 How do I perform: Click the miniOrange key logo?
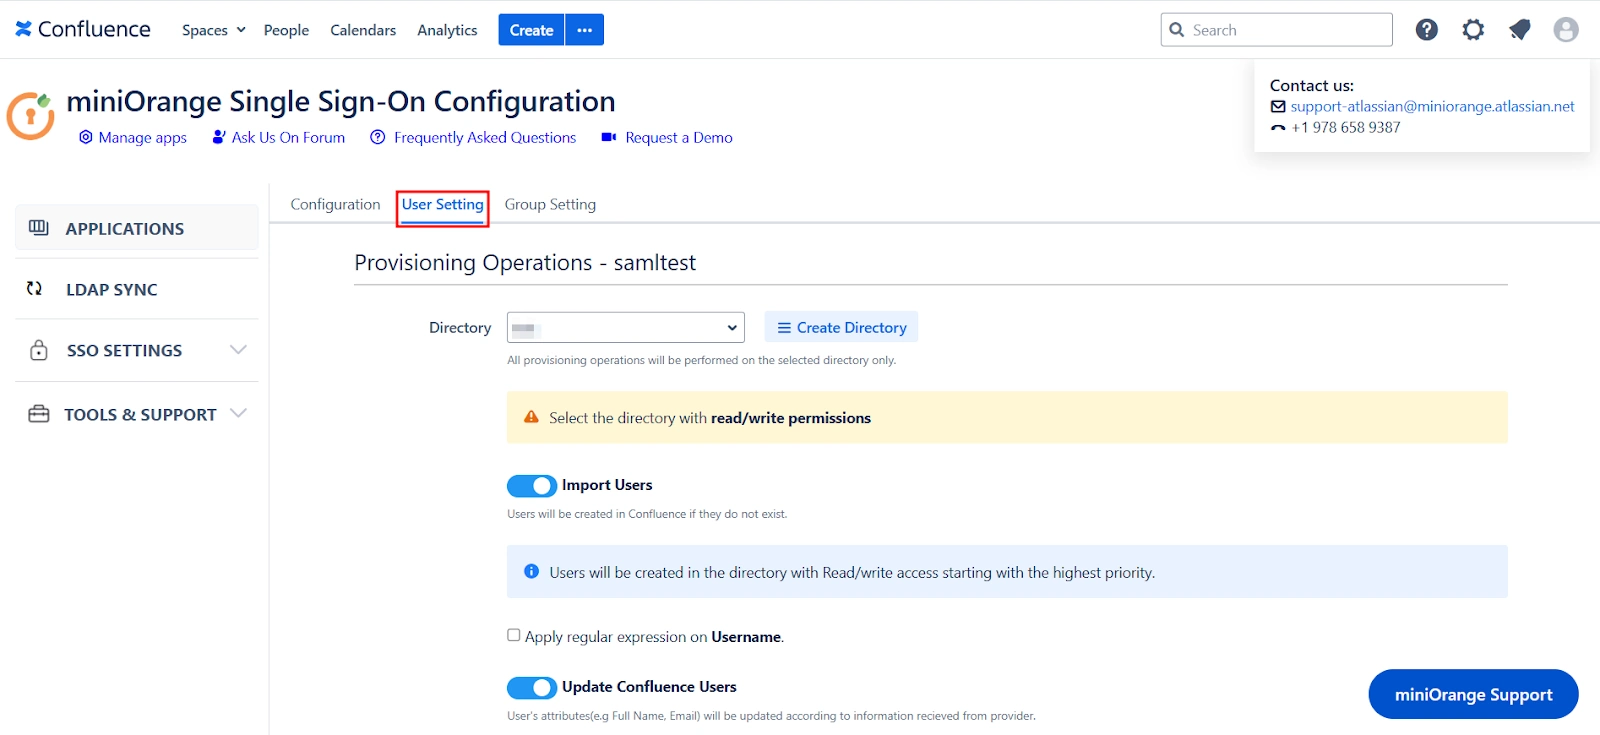pyautogui.click(x=31, y=115)
